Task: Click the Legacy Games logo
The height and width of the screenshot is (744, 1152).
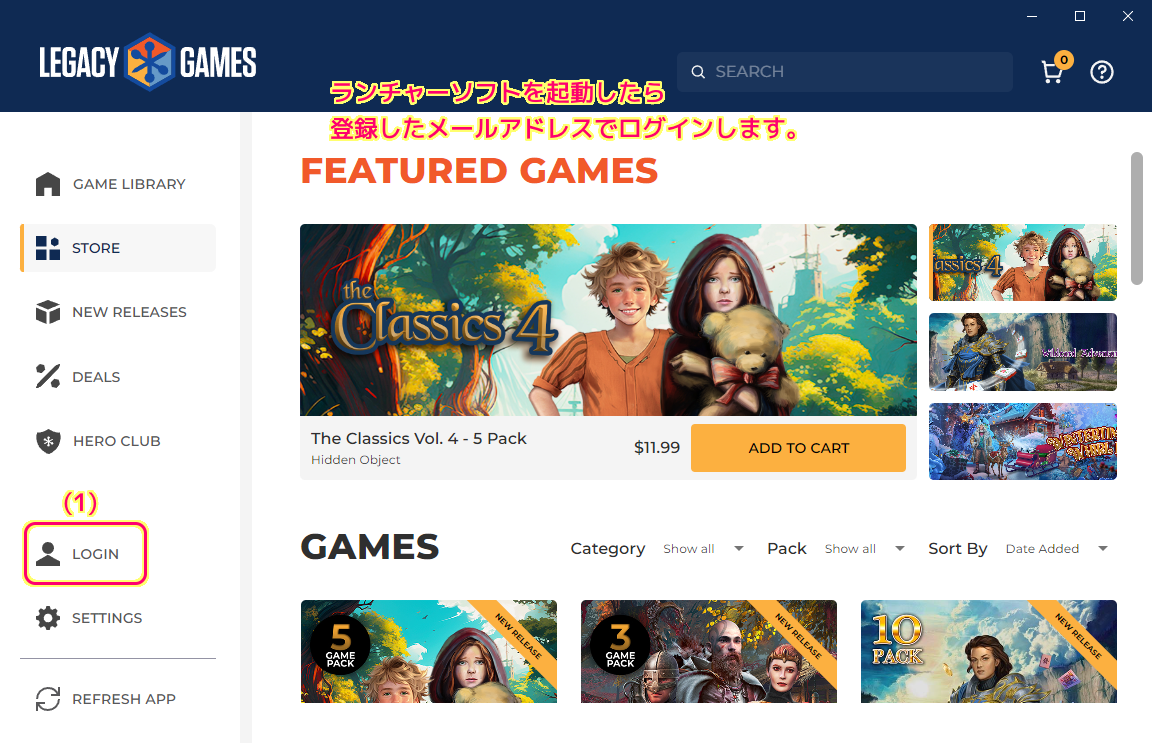Action: 148,62
